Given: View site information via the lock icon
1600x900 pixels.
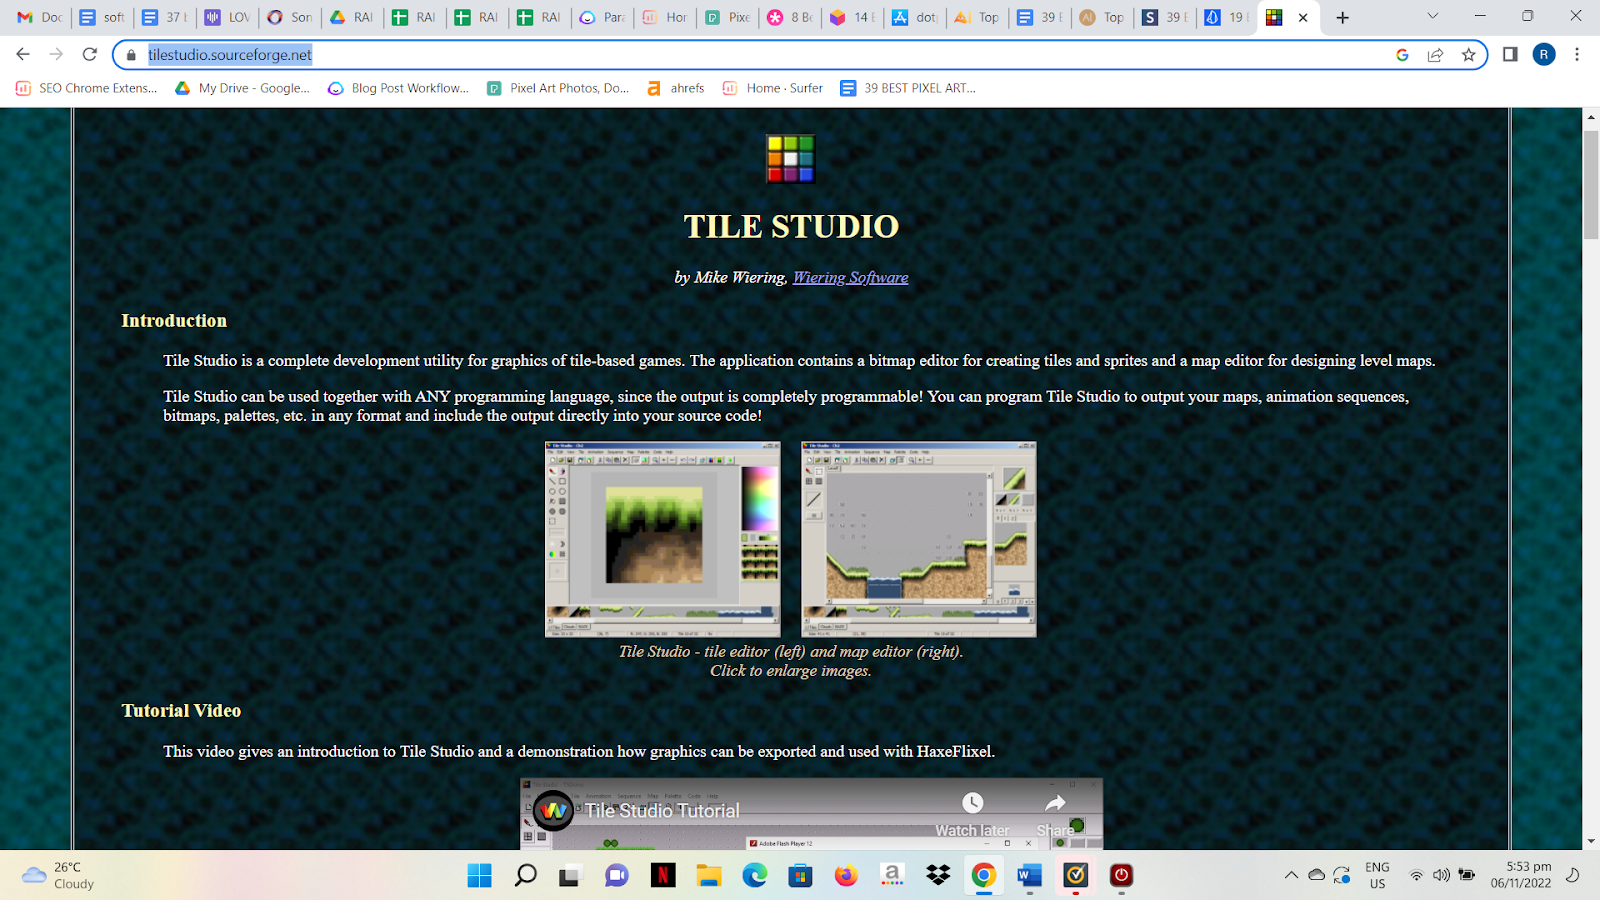Looking at the screenshot, I should pos(131,55).
